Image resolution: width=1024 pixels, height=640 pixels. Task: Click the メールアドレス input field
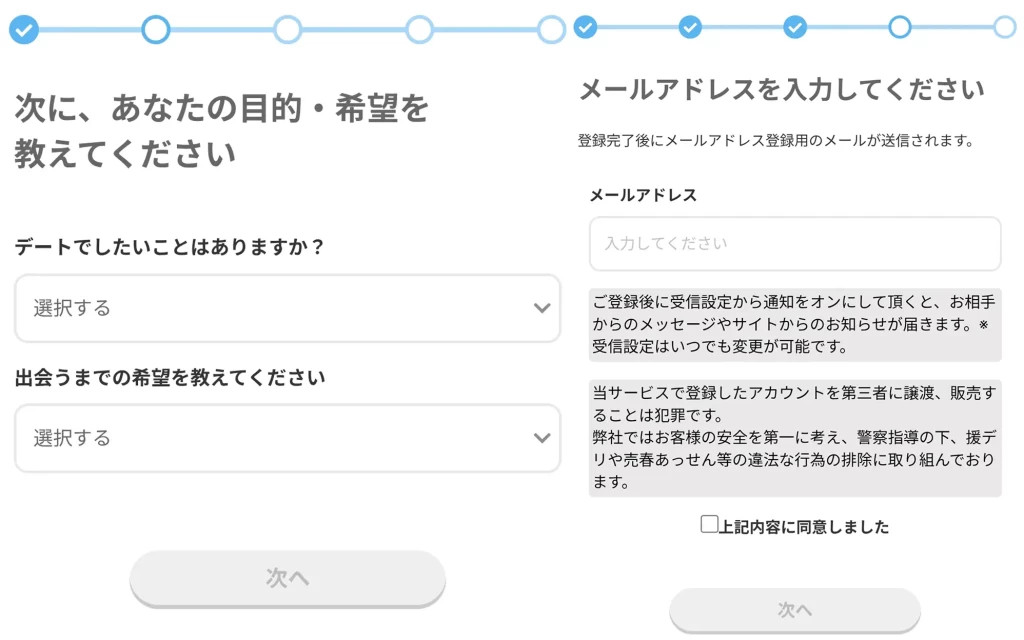pos(795,243)
